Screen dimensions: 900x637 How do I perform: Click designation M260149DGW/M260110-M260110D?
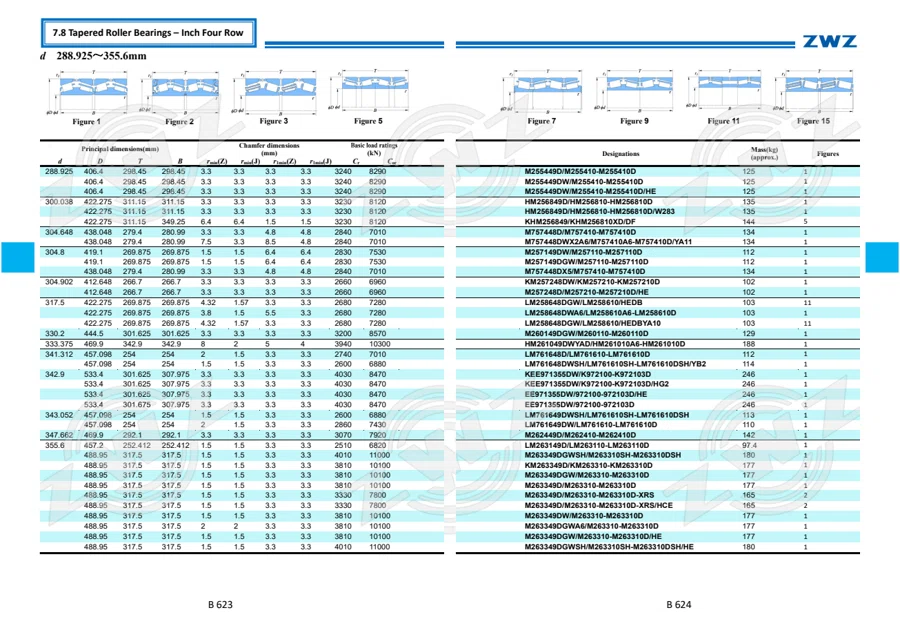pos(587,333)
